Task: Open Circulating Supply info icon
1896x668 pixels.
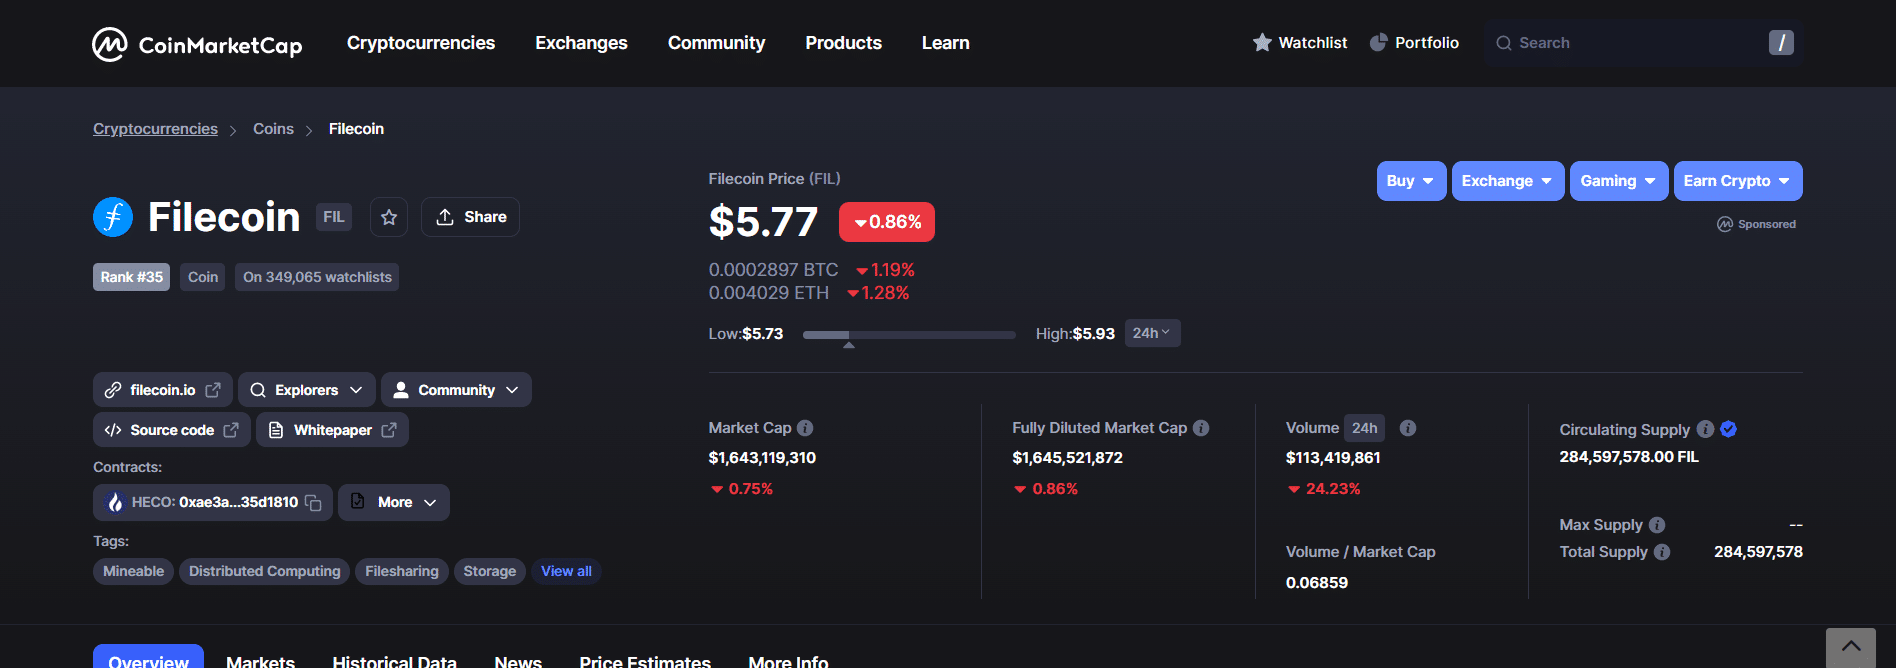Action: click(1706, 429)
